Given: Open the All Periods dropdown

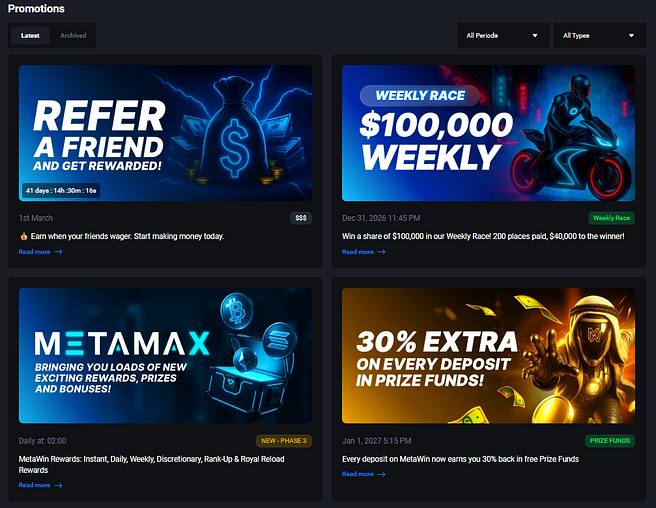Looking at the screenshot, I should (x=503, y=36).
